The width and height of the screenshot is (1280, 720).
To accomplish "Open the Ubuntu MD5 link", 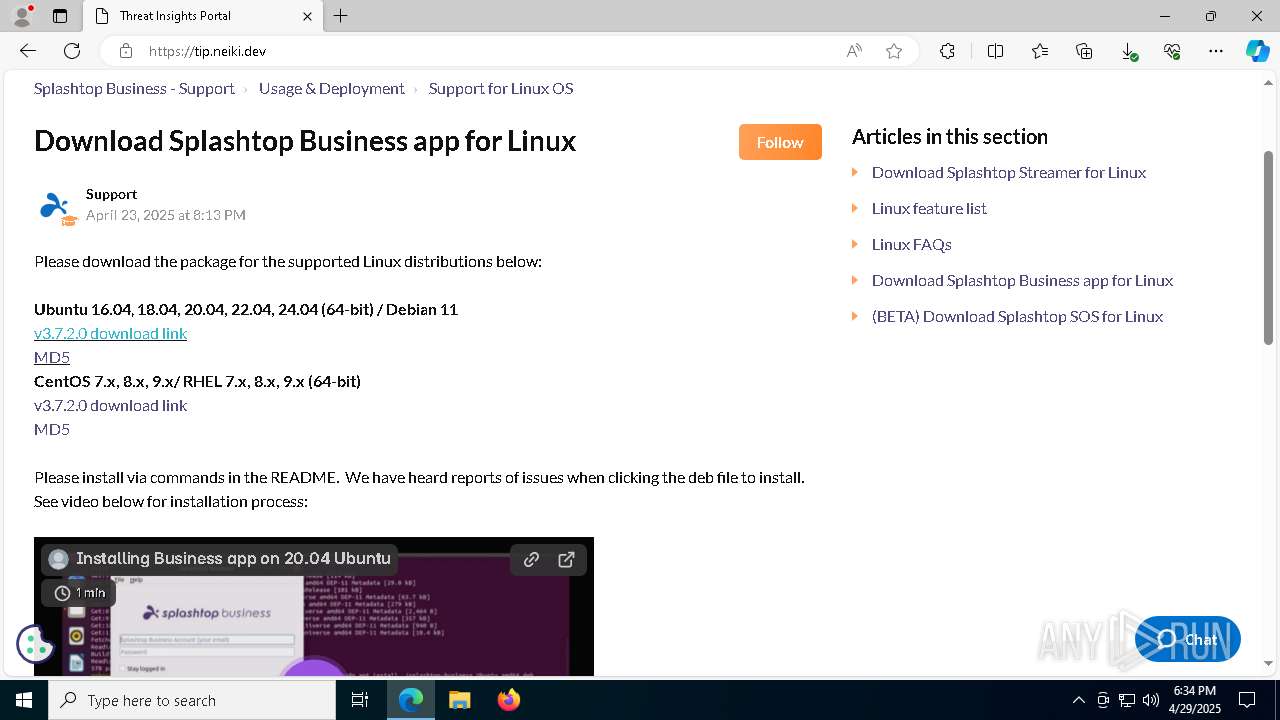I will click(52, 357).
